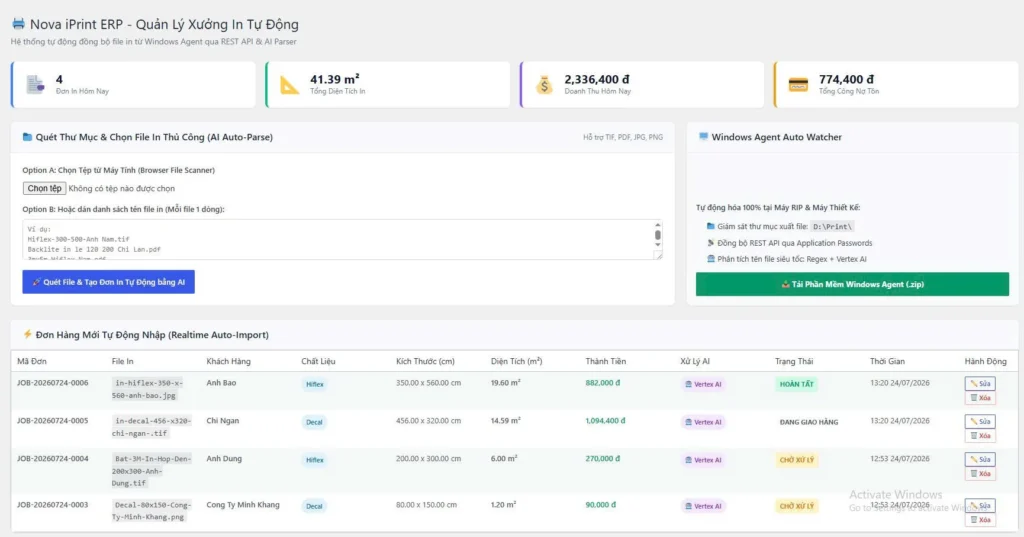The image size is (1024, 537).
Task: Click order code JOB-20260724-0004
Action: pos(53,459)
